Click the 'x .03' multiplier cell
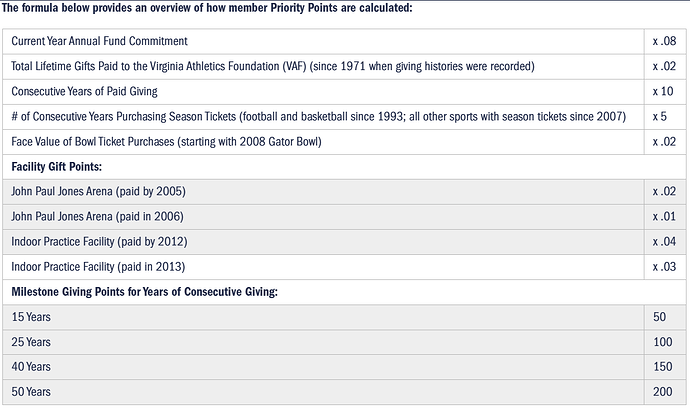Viewport: 690px width, 408px height. [662, 266]
